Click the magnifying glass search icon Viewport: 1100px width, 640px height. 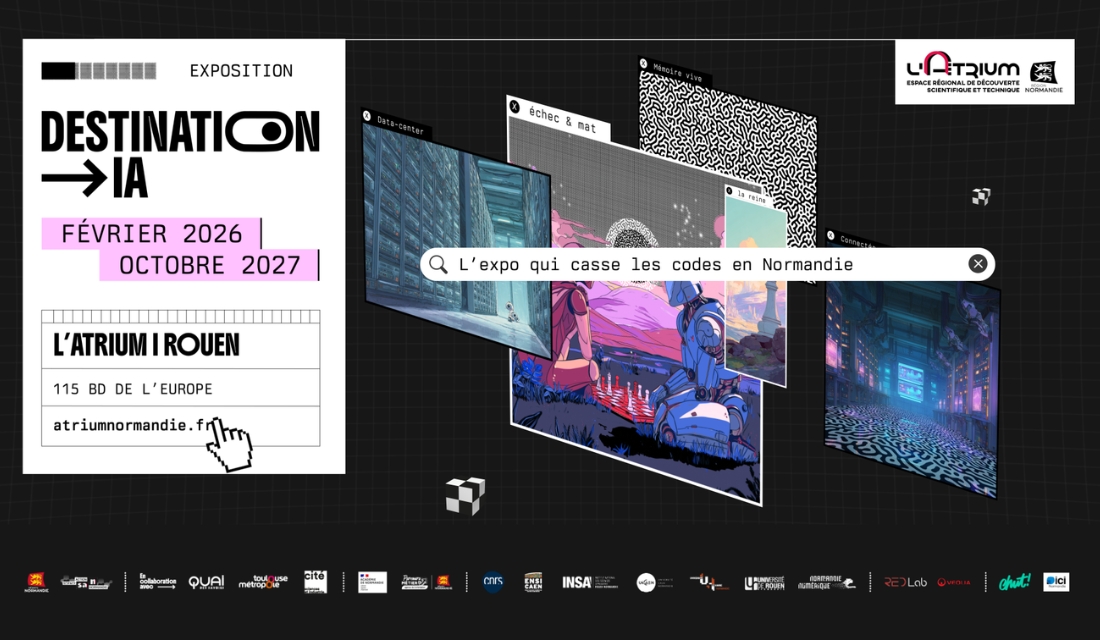438,264
